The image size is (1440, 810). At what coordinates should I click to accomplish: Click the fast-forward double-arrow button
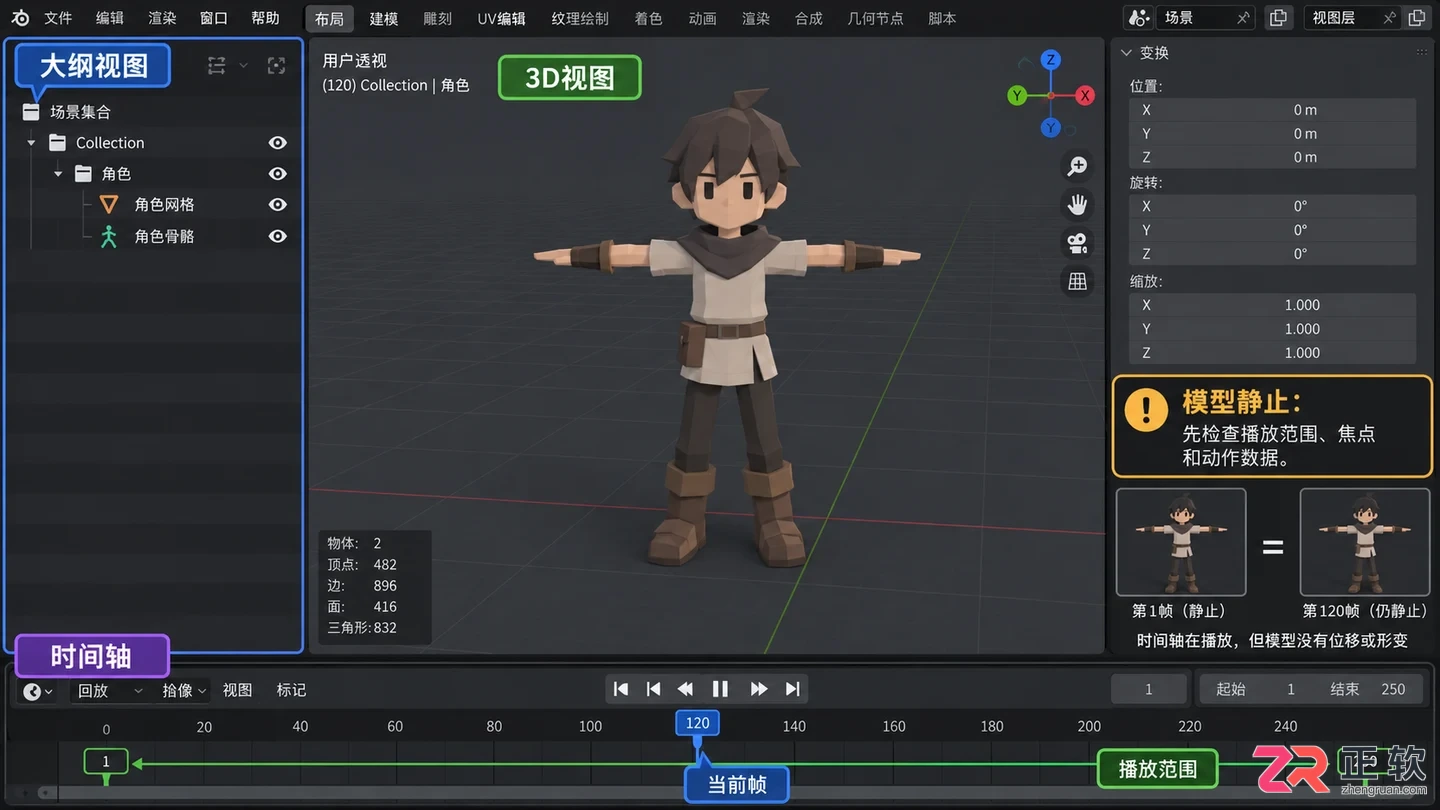[x=759, y=689]
